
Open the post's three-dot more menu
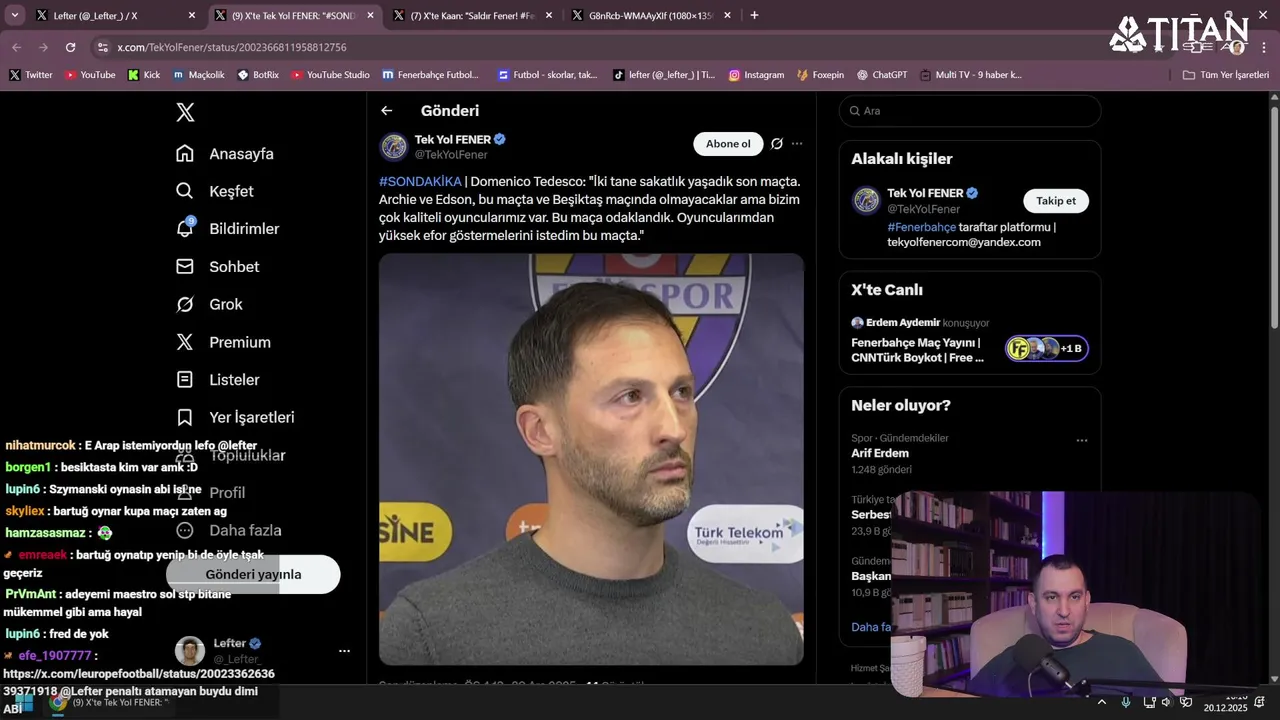click(797, 144)
